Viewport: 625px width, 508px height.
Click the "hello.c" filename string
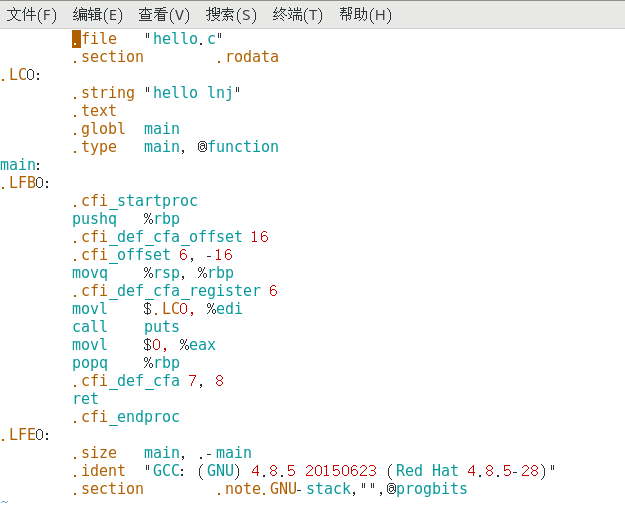coord(183,39)
